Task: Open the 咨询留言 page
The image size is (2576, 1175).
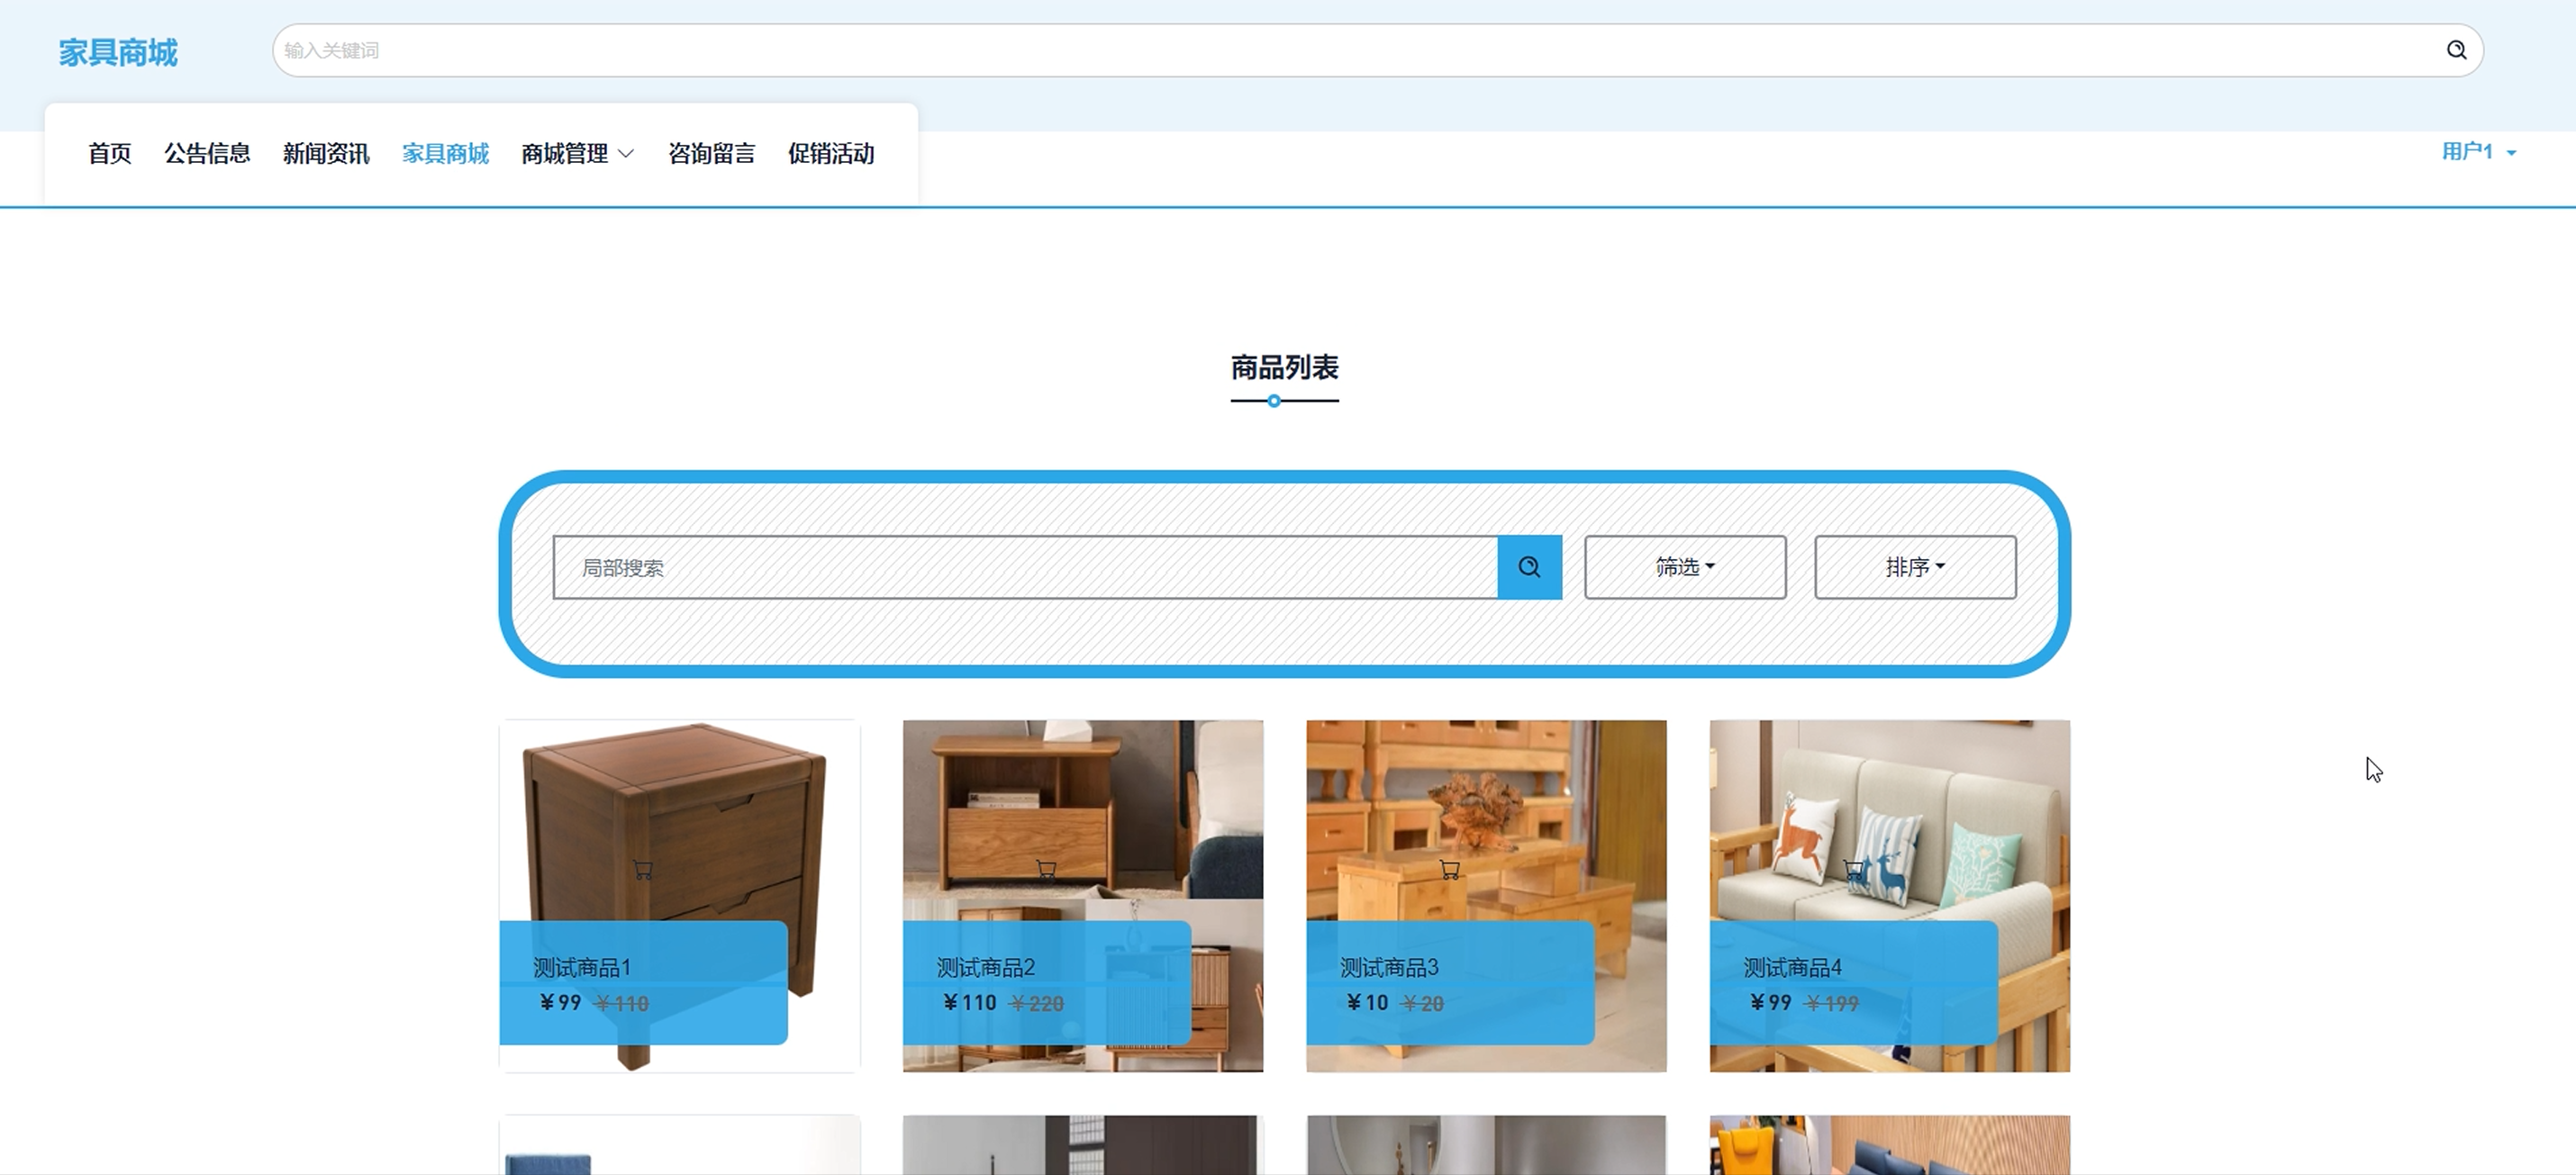Action: point(711,153)
